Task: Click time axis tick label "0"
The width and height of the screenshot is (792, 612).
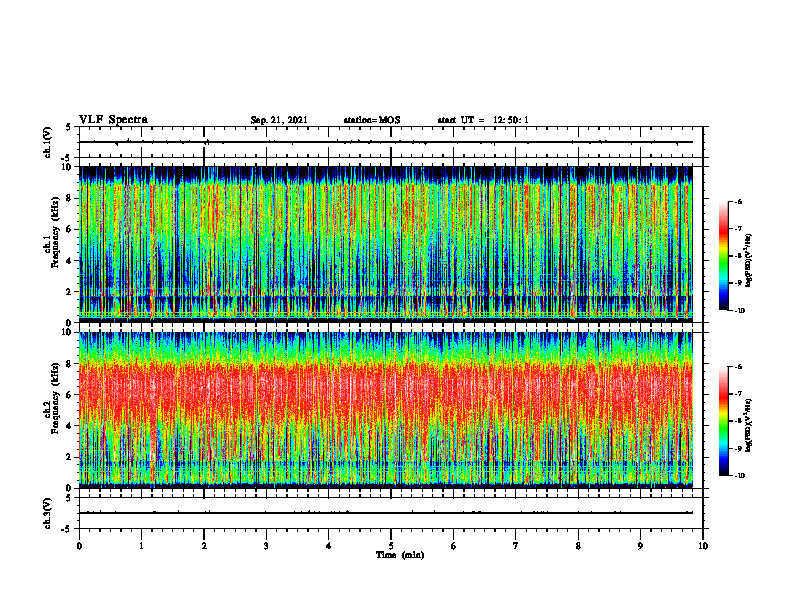Action: pyautogui.click(x=79, y=546)
